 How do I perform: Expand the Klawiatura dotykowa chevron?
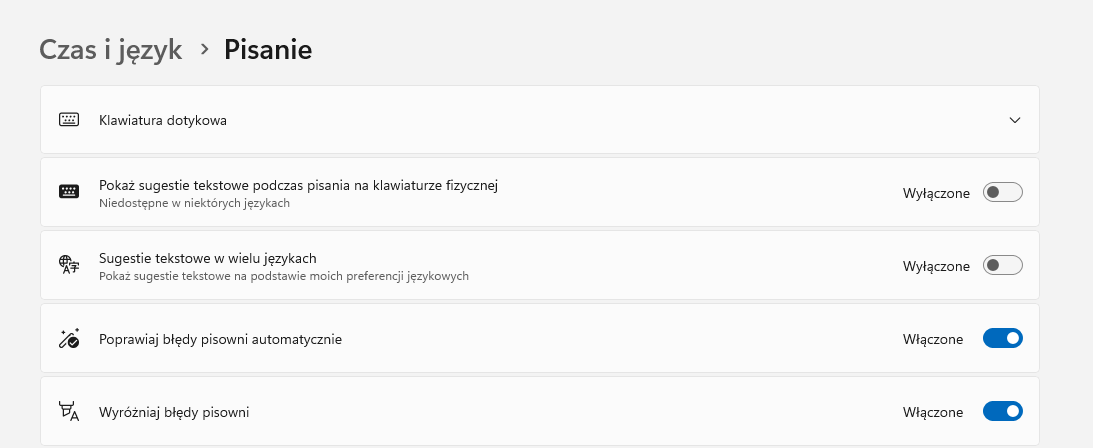[1014, 120]
